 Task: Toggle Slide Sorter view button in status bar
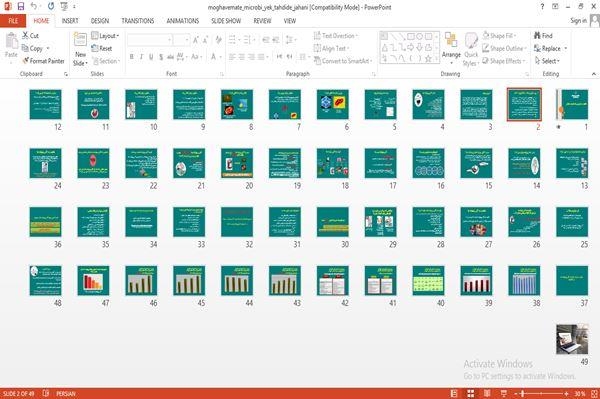(470, 393)
